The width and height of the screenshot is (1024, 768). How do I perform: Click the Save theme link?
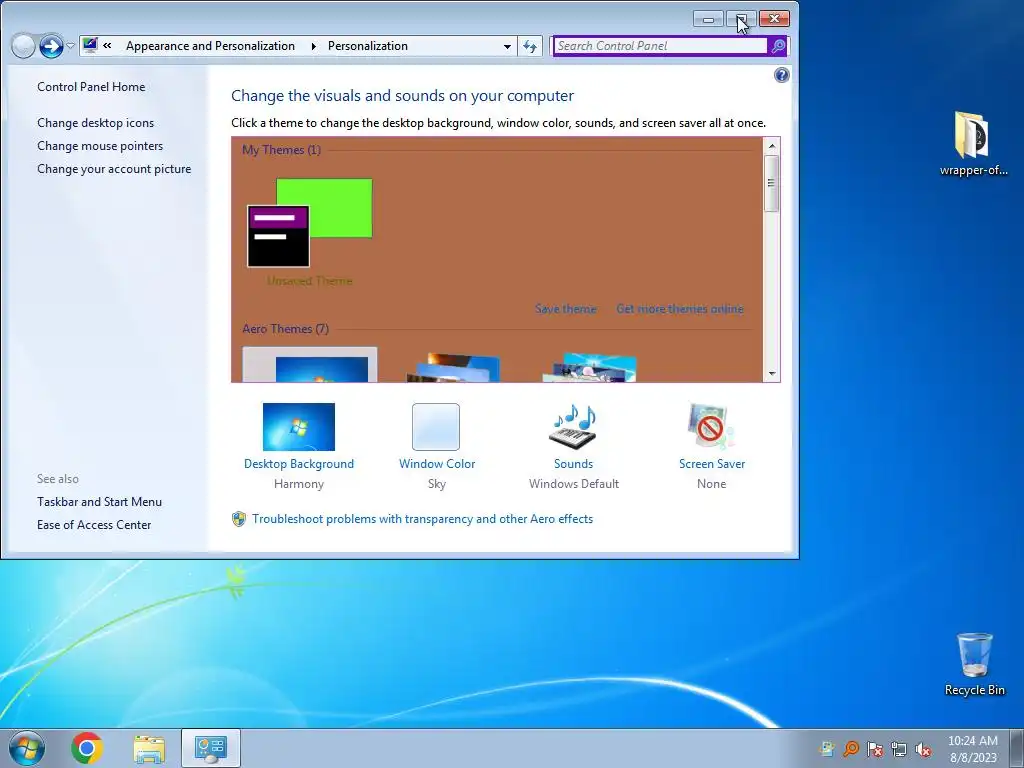(566, 309)
